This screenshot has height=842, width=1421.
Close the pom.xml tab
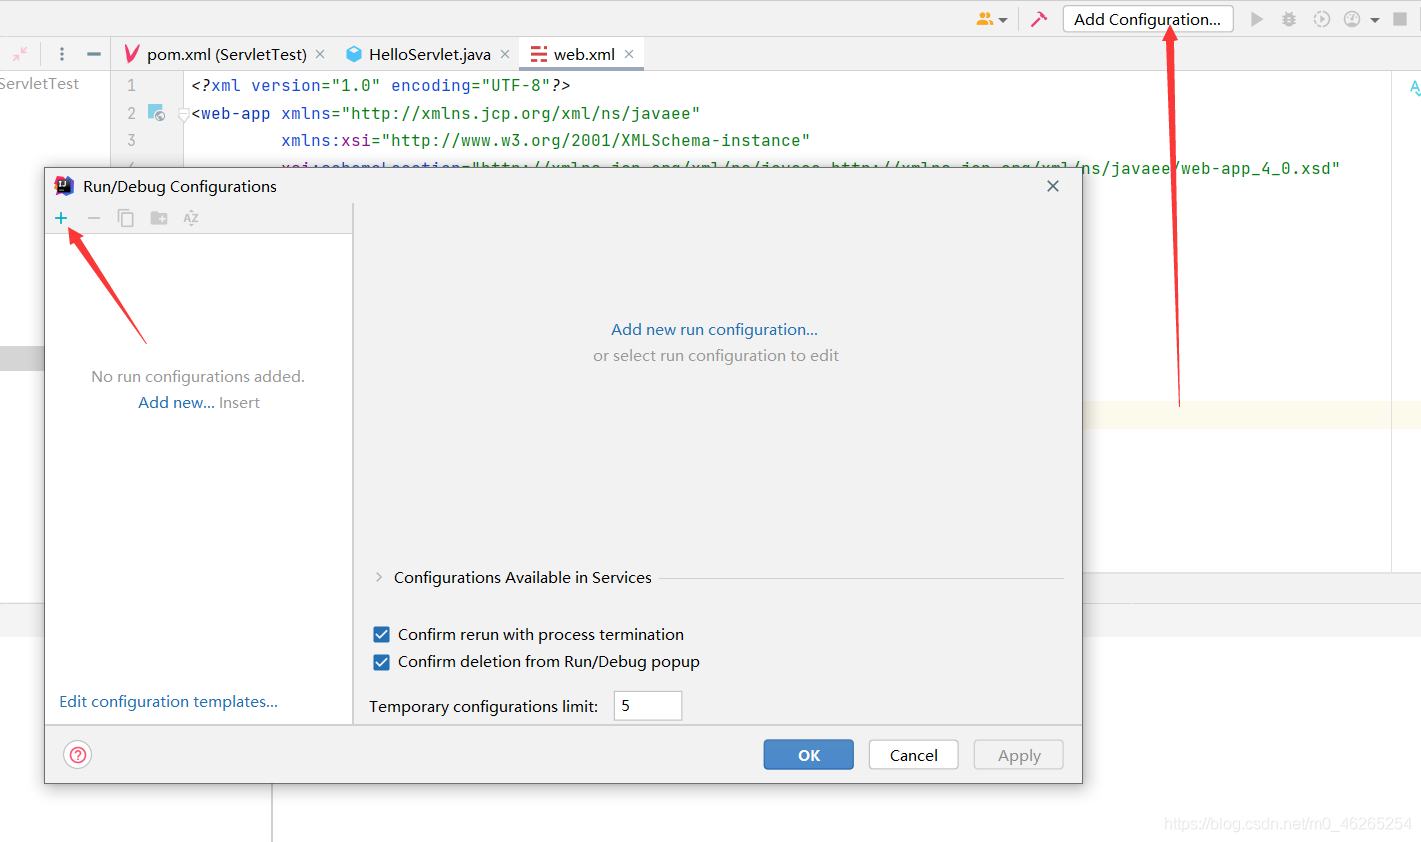tap(320, 54)
